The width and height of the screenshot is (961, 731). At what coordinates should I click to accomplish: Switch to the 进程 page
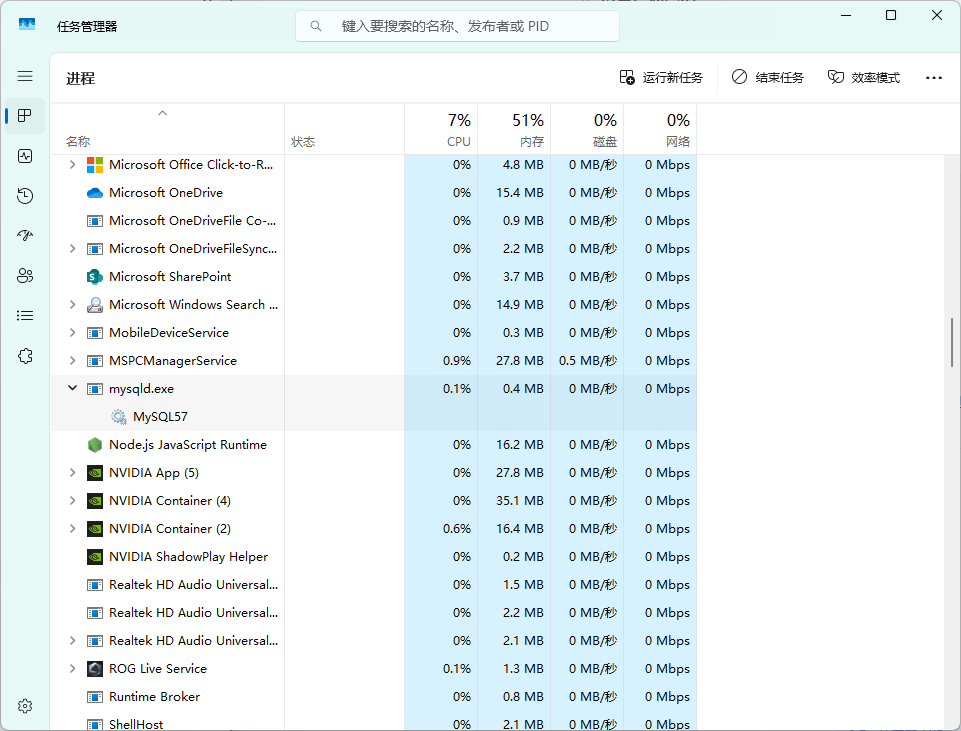point(25,116)
